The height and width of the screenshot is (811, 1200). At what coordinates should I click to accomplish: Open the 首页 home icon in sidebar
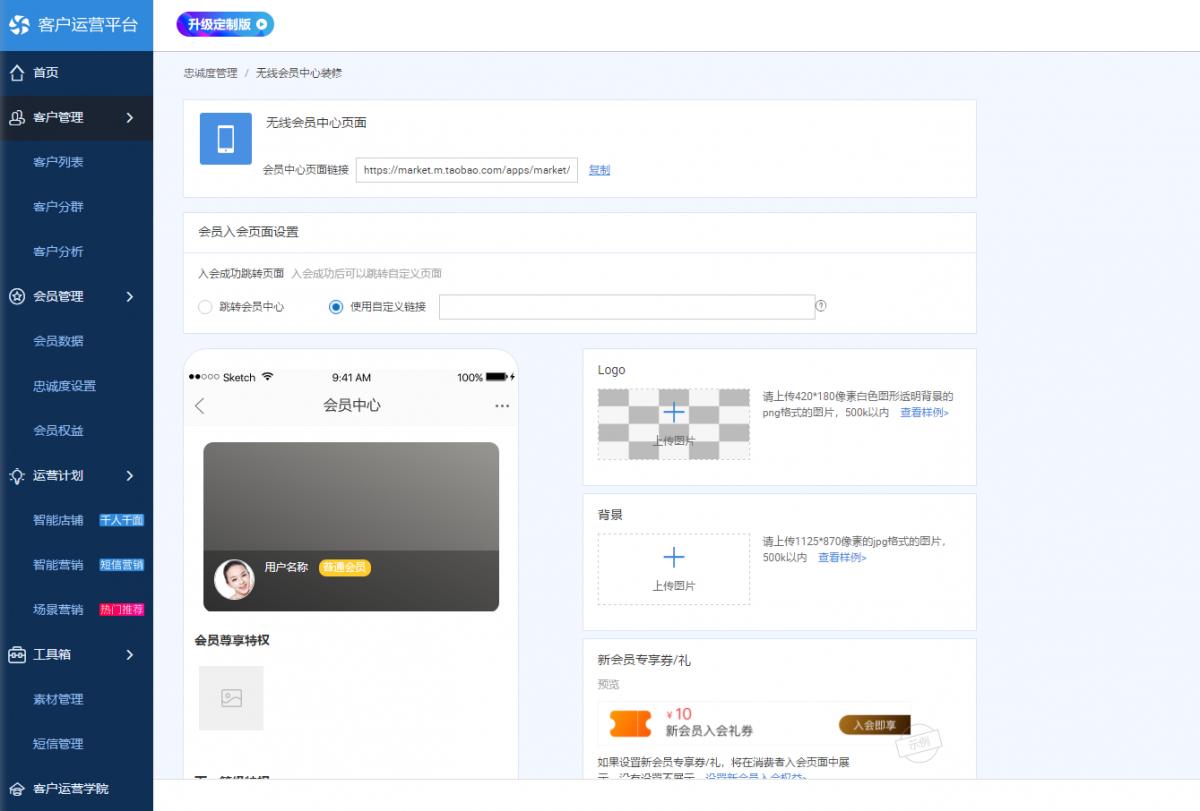point(15,72)
